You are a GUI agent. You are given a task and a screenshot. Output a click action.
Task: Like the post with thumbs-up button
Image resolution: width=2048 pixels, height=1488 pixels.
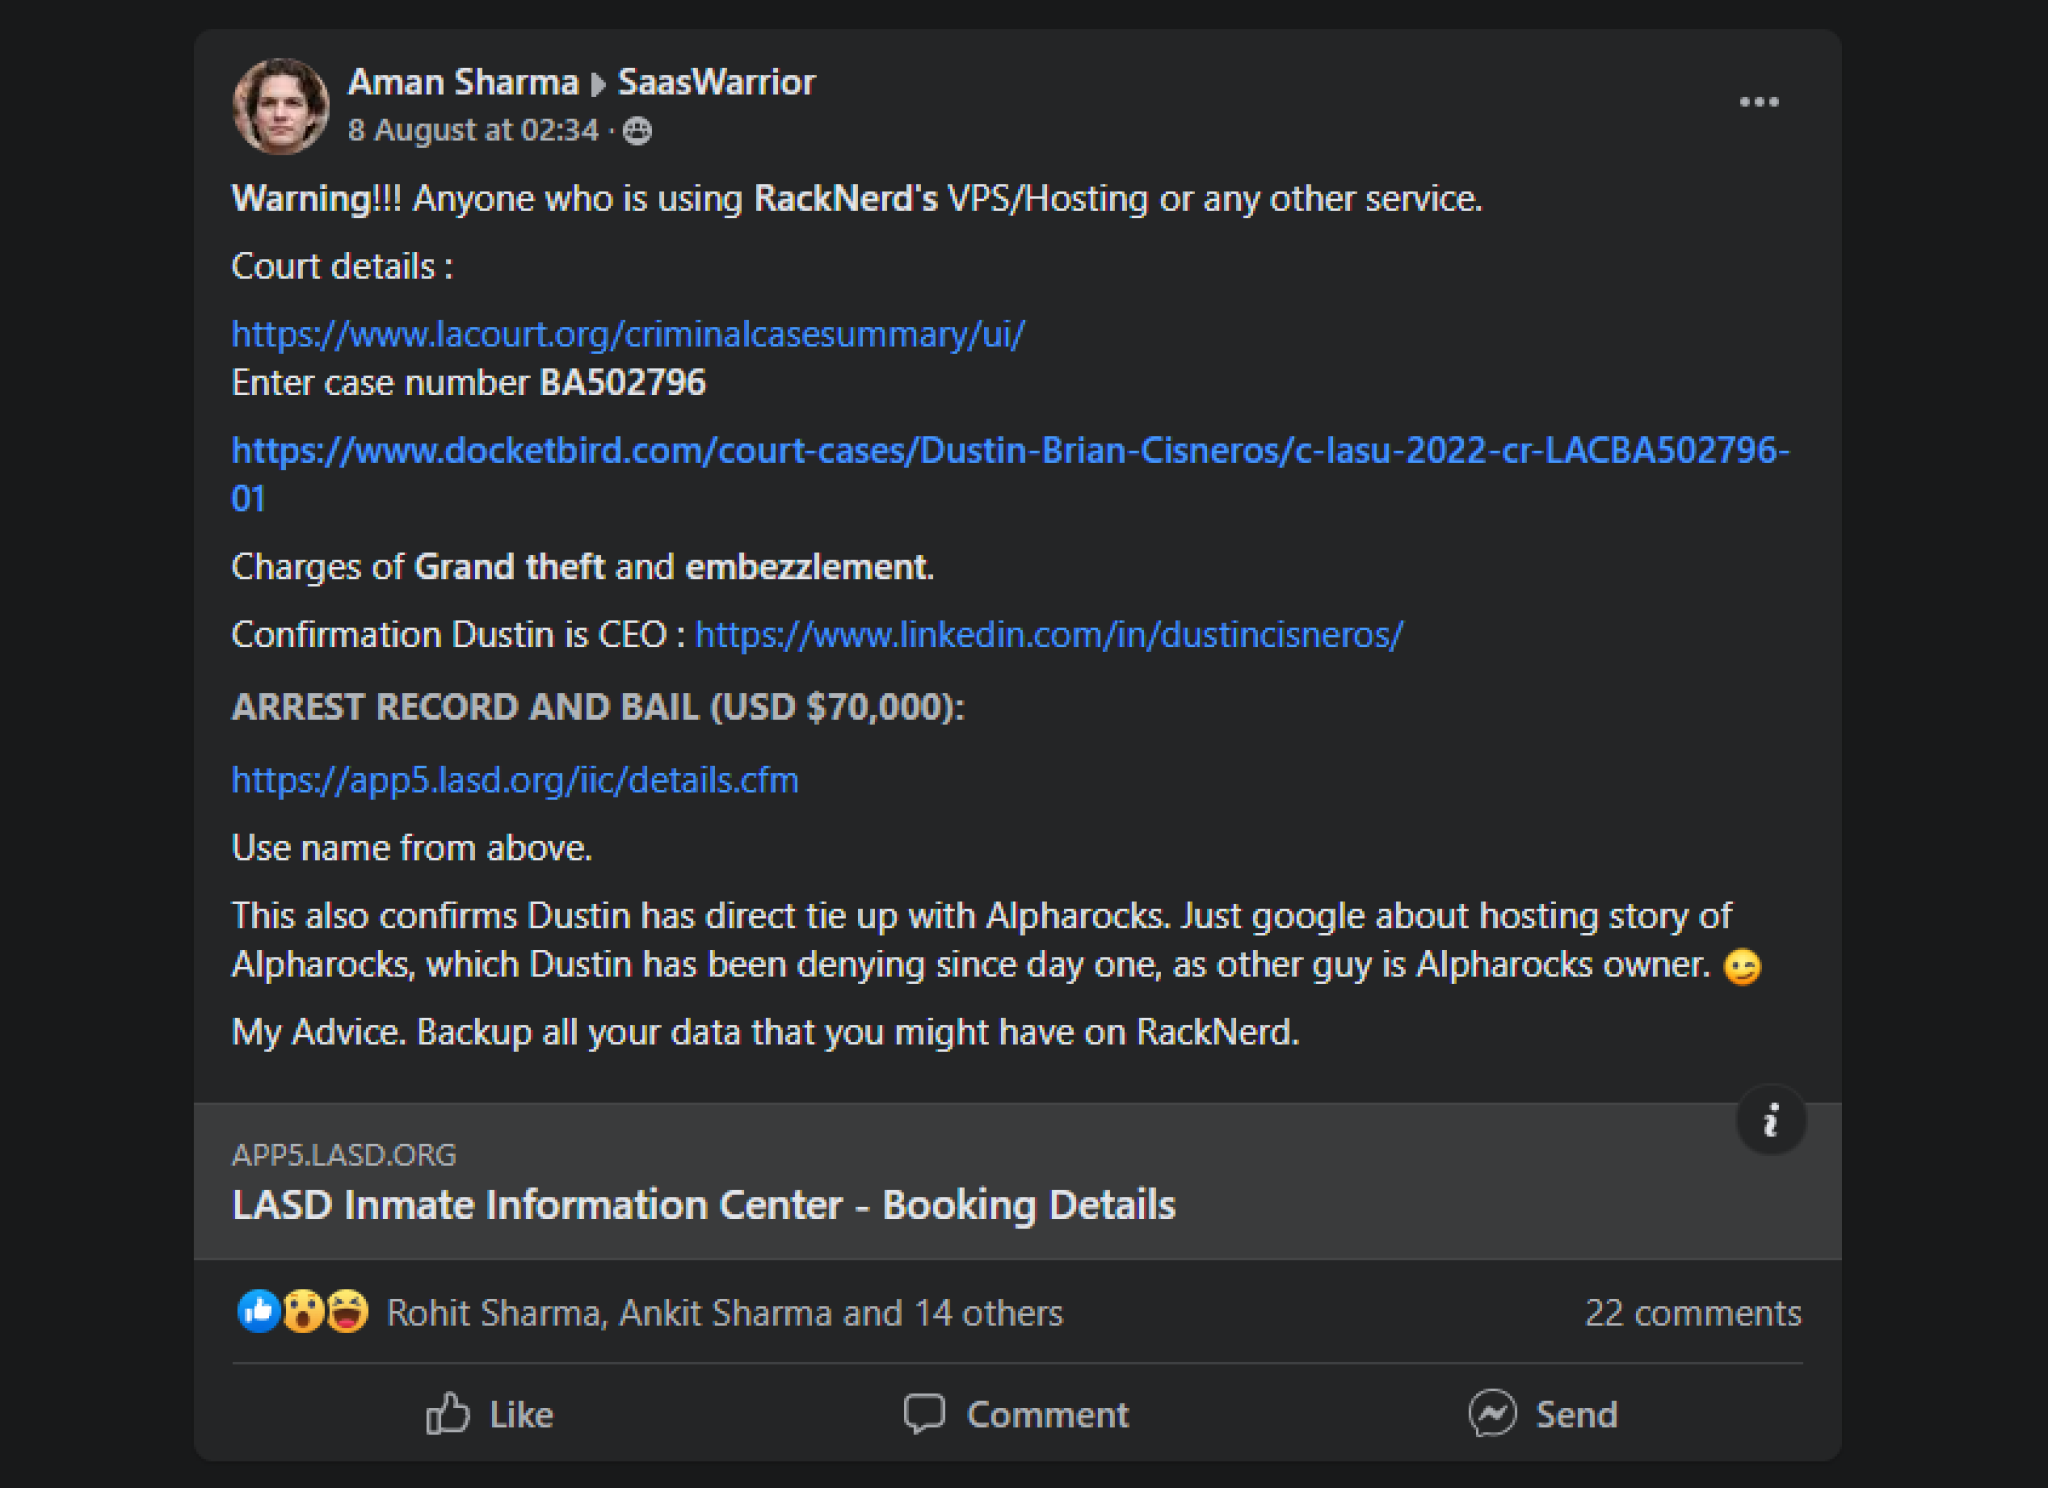[489, 1414]
